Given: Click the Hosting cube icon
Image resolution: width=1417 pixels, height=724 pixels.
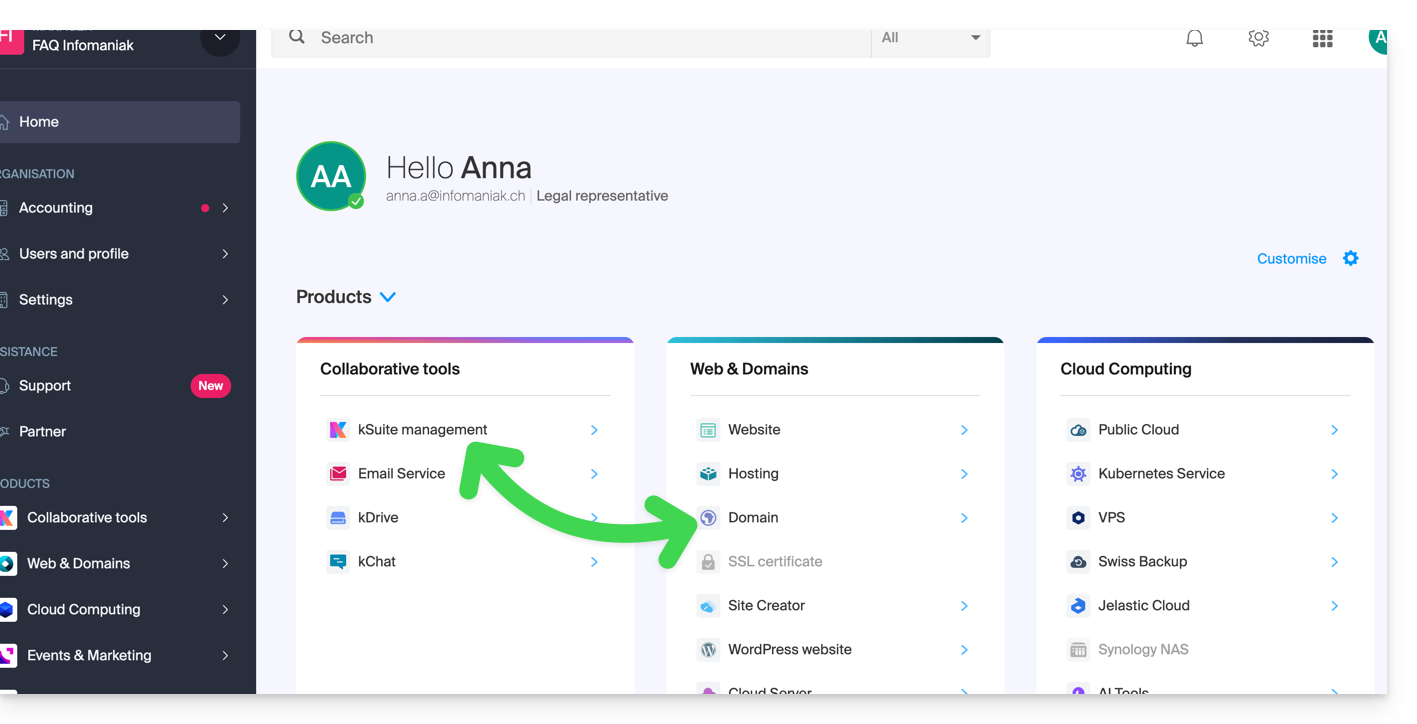Looking at the screenshot, I should point(708,474).
